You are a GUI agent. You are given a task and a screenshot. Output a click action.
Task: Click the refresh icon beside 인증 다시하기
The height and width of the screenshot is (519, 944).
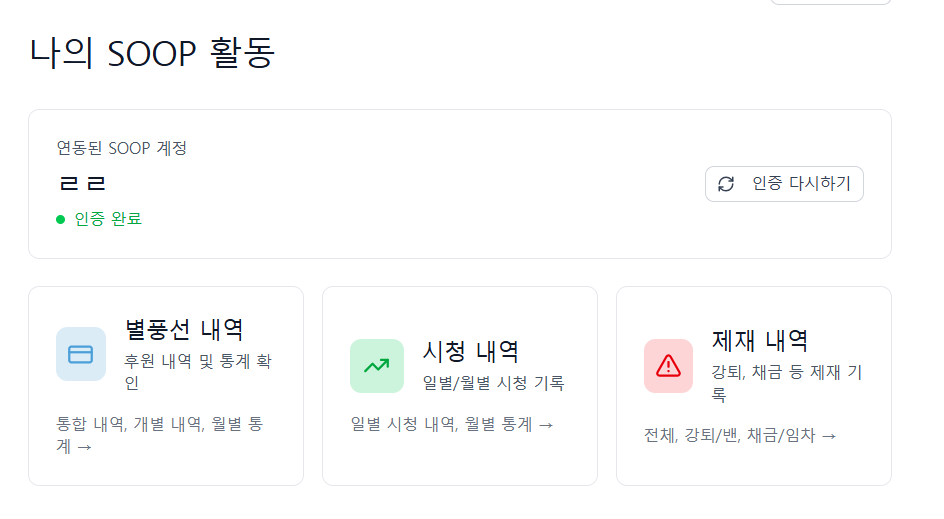pos(727,184)
